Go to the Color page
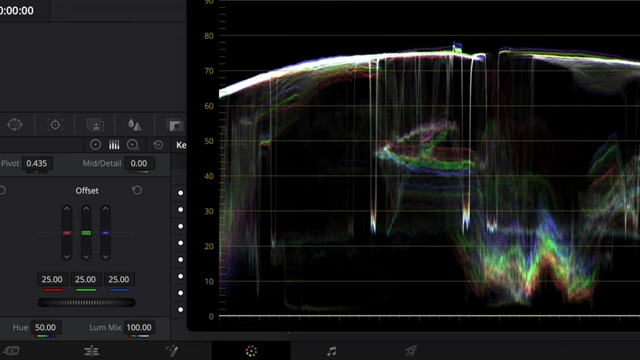This screenshot has height=360, width=640. click(251, 351)
